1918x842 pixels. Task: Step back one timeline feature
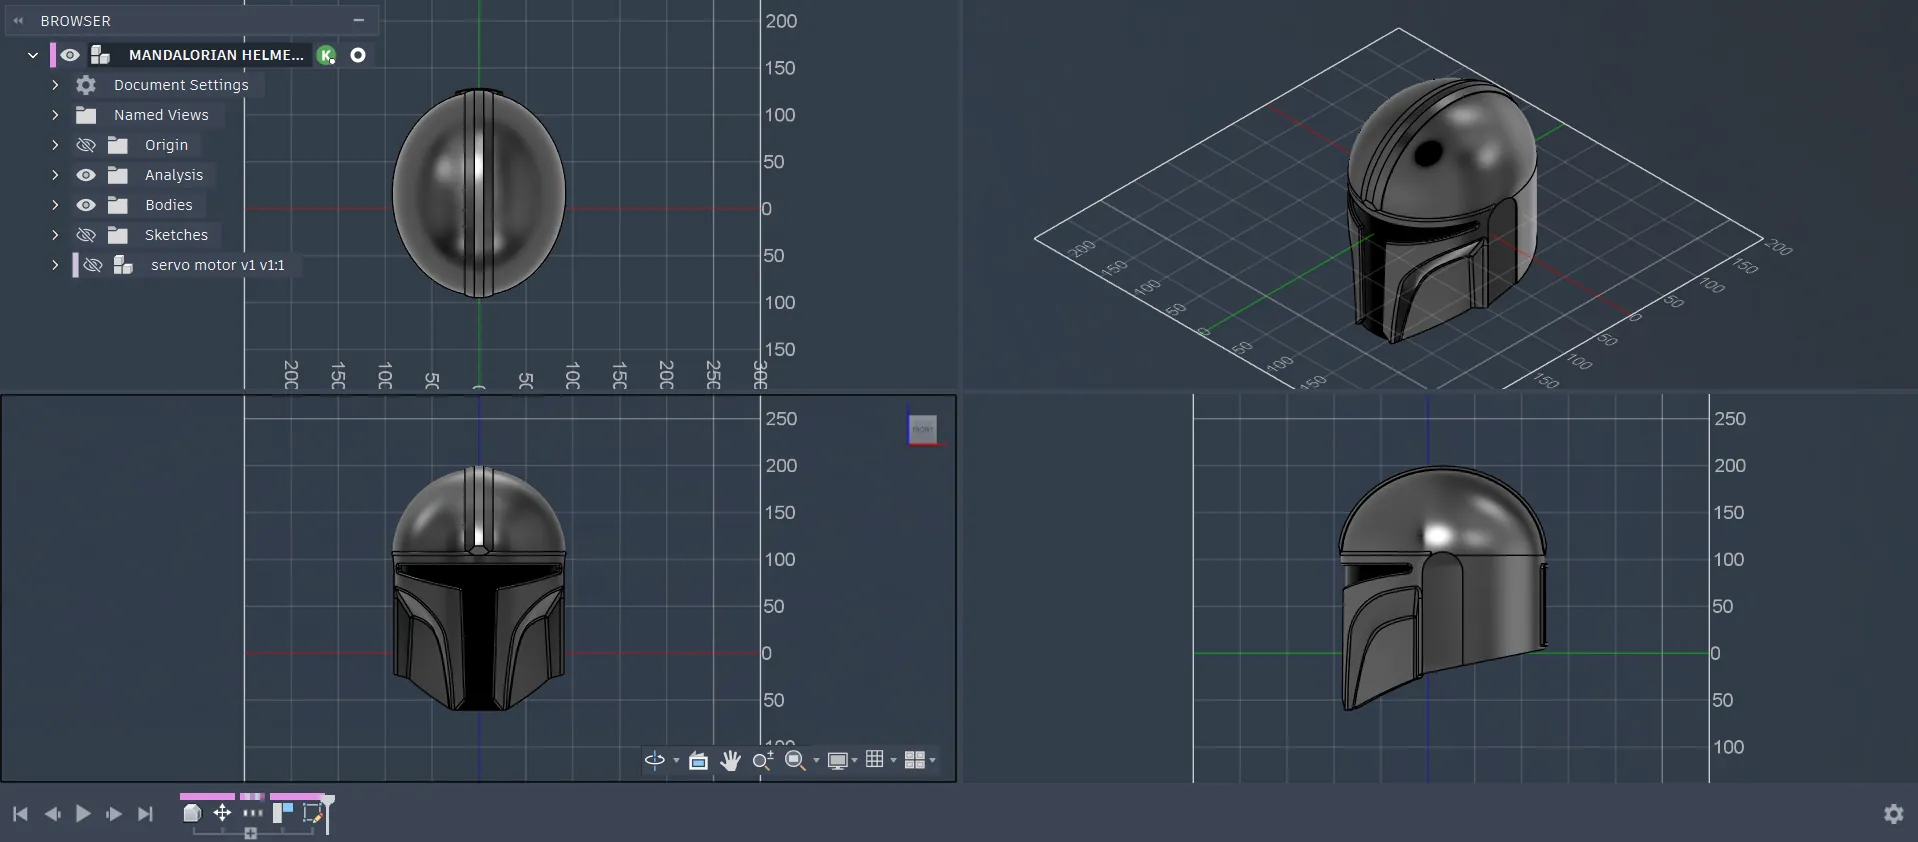click(52, 814)
